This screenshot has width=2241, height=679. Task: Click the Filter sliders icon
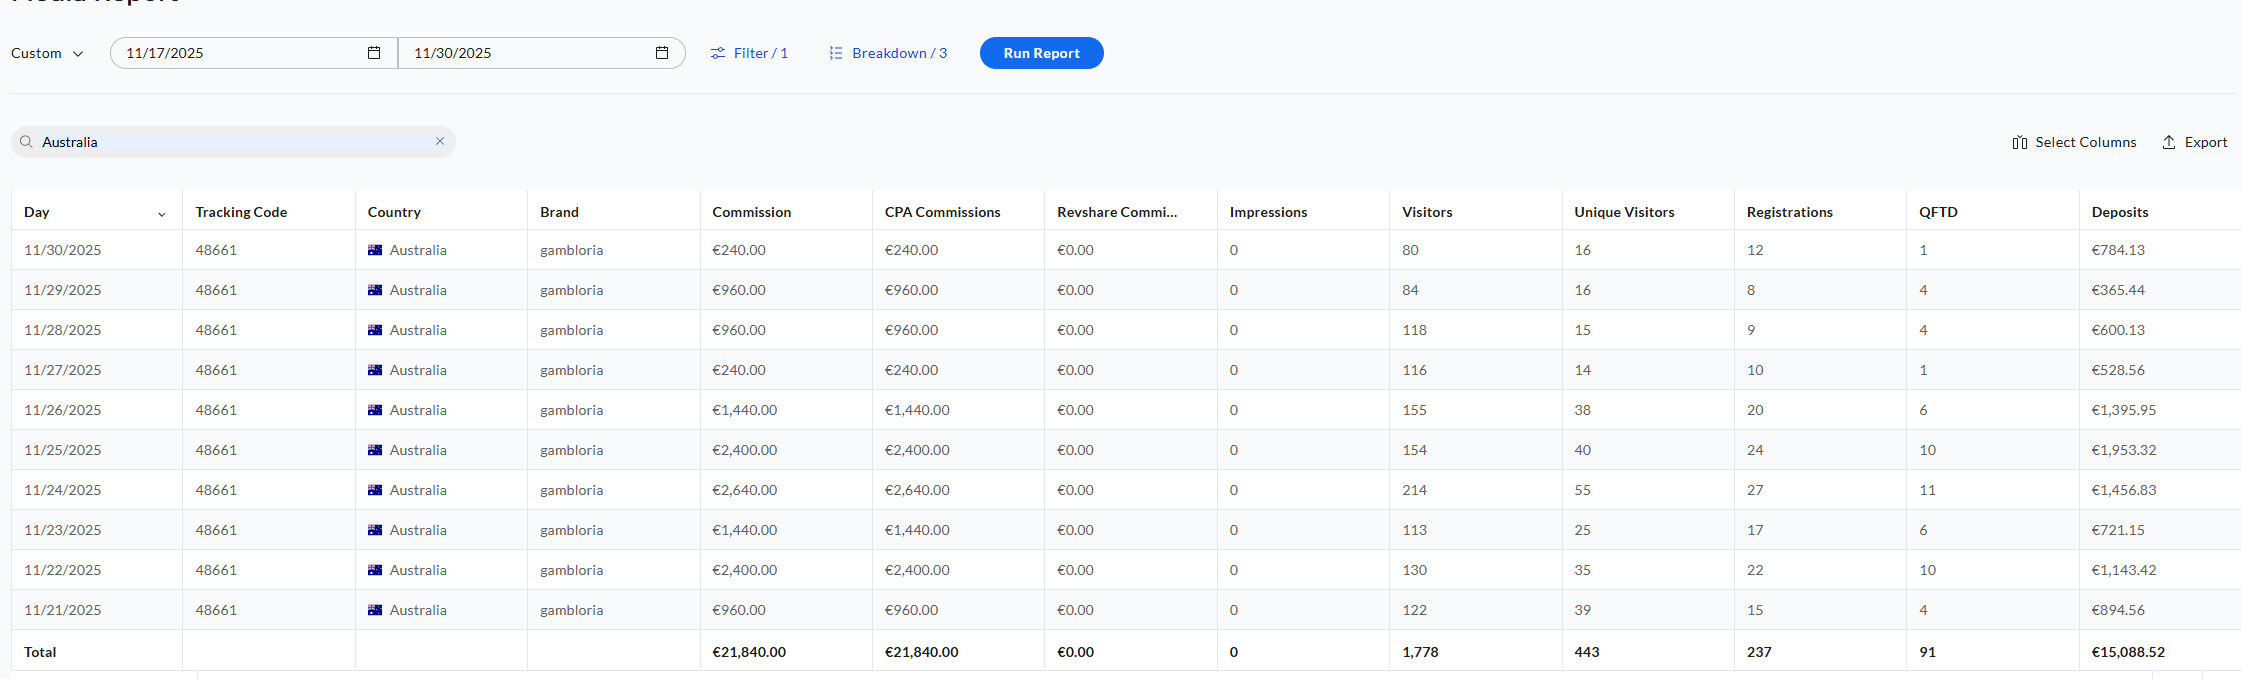[718, 53]
